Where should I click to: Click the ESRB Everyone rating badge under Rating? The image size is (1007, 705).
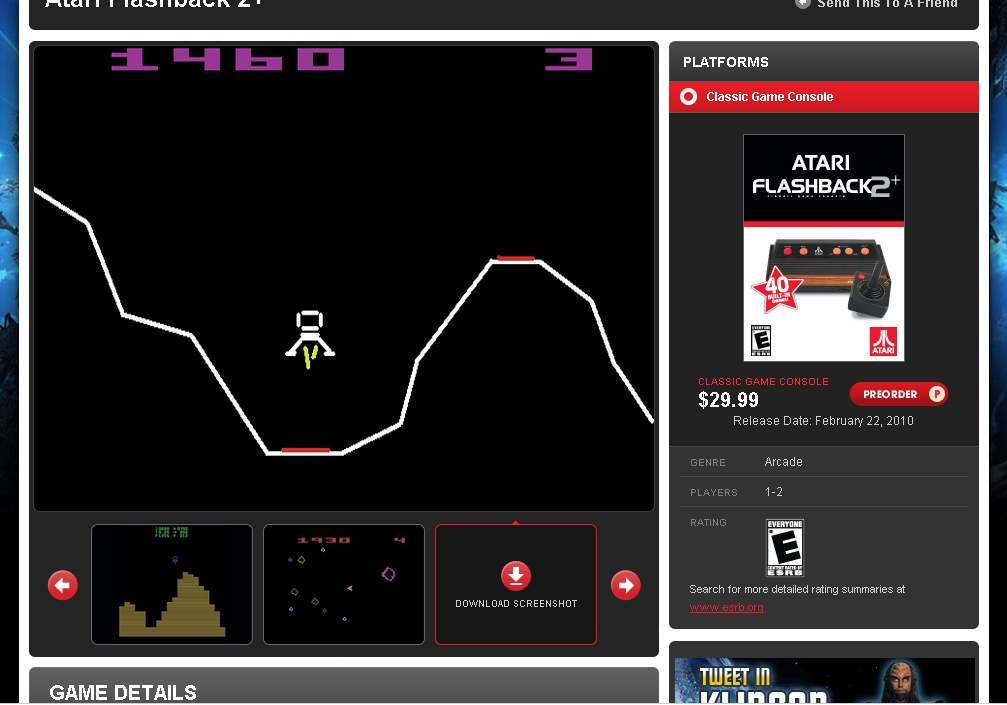click(x=784, y=548)
